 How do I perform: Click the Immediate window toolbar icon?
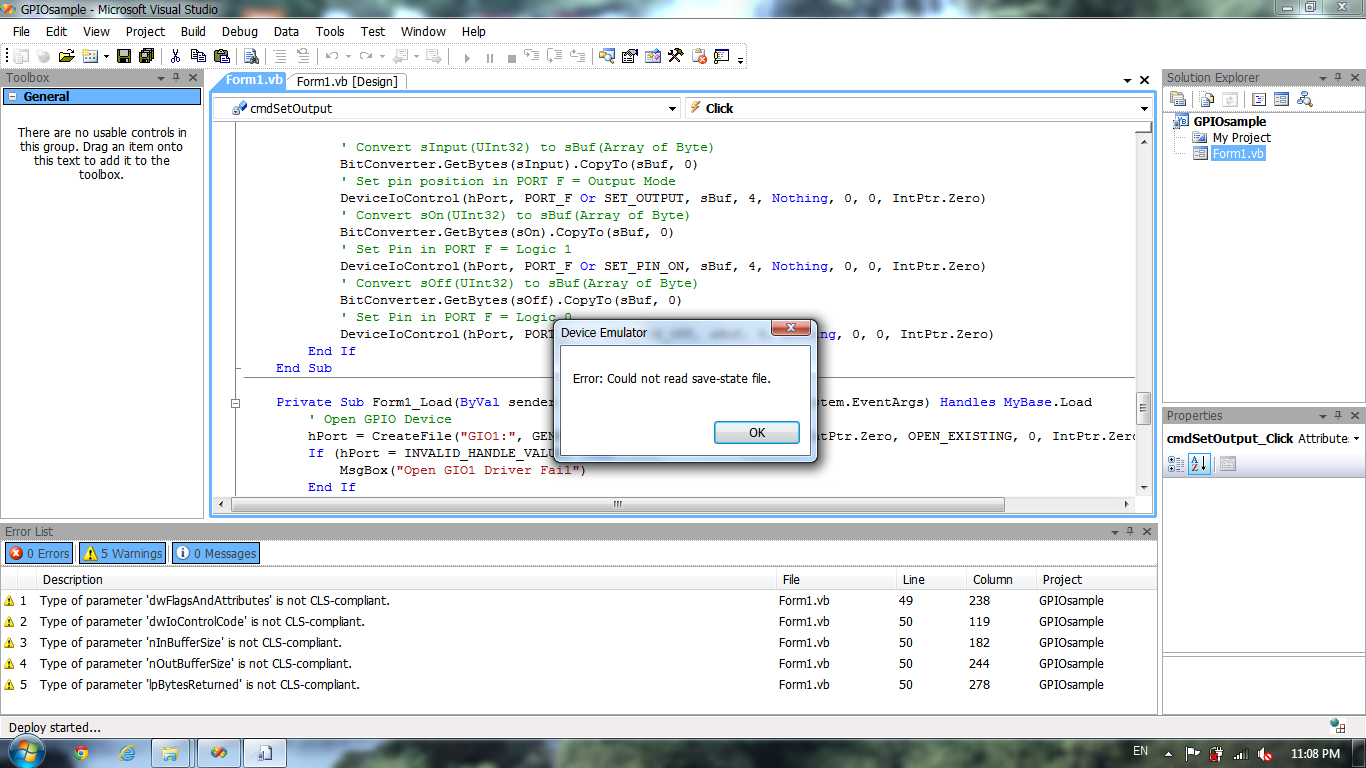[x=721, y=56]
